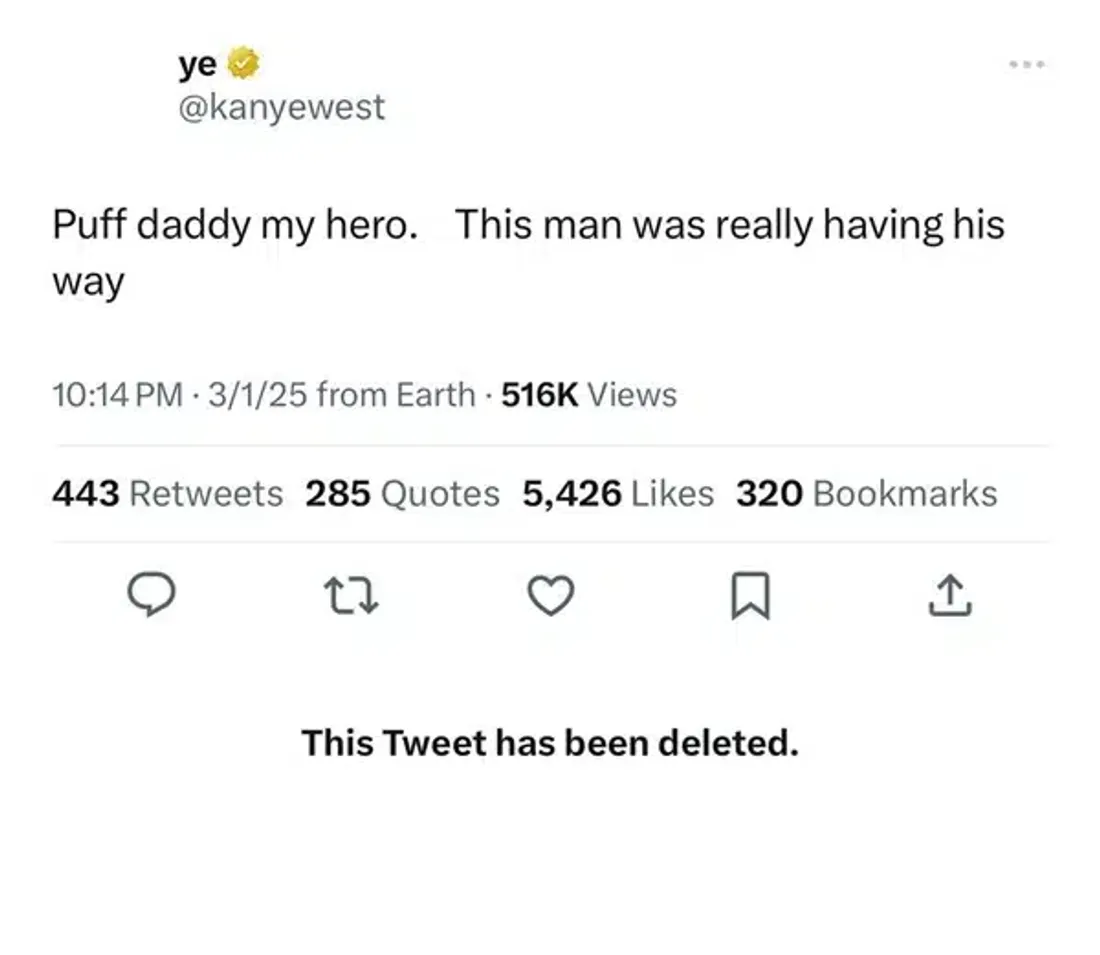Like the tweet with the heart icon
The height and width of the screenshot is (955, 1100).
tap(551, 597)
